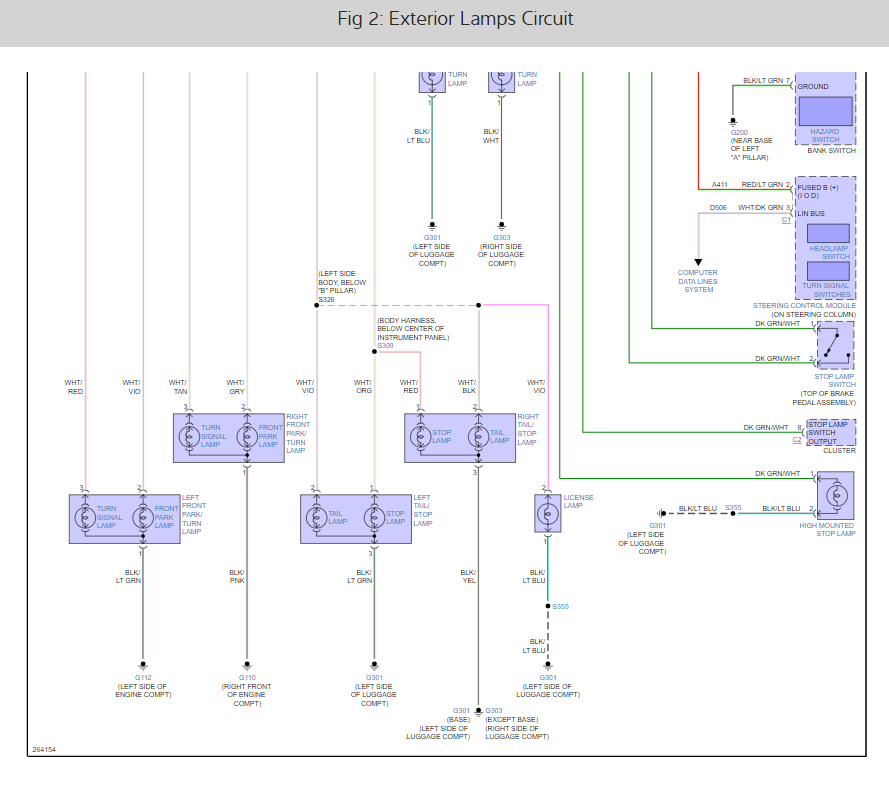This screenshot has width=889, height=785.
Task: Click the Front Park Lamp symbol in Right Front lamp
Action: tap(247, 436)
